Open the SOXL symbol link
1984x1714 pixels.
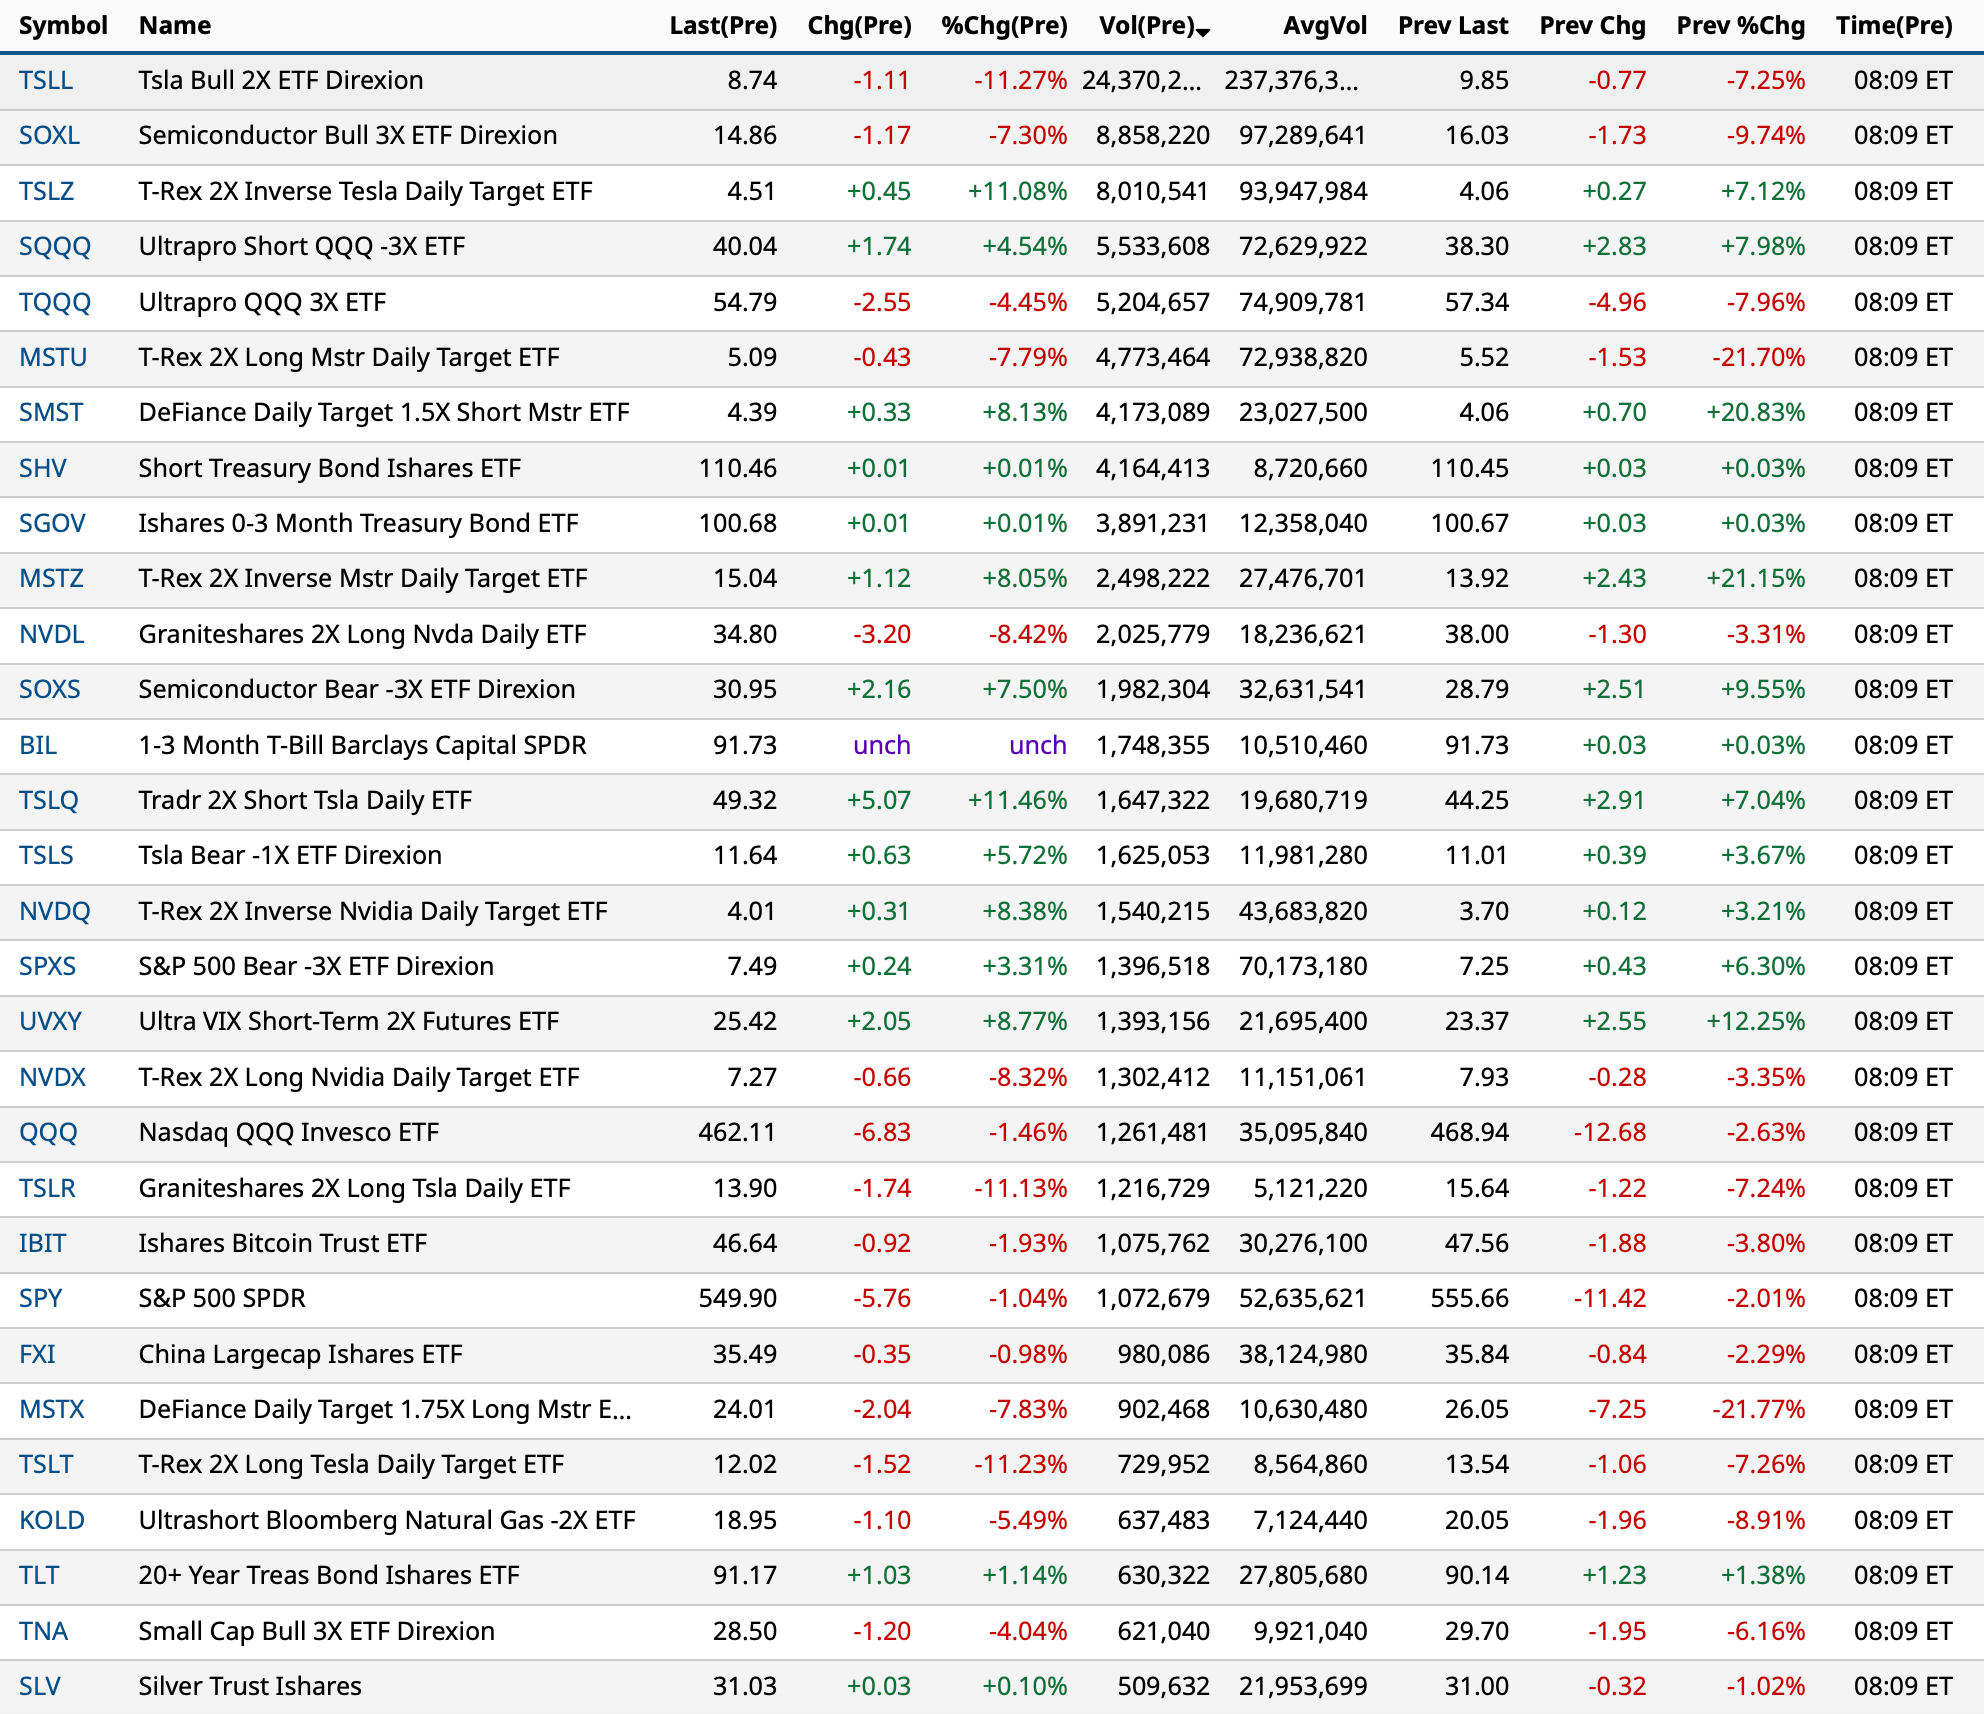point(49,135)
